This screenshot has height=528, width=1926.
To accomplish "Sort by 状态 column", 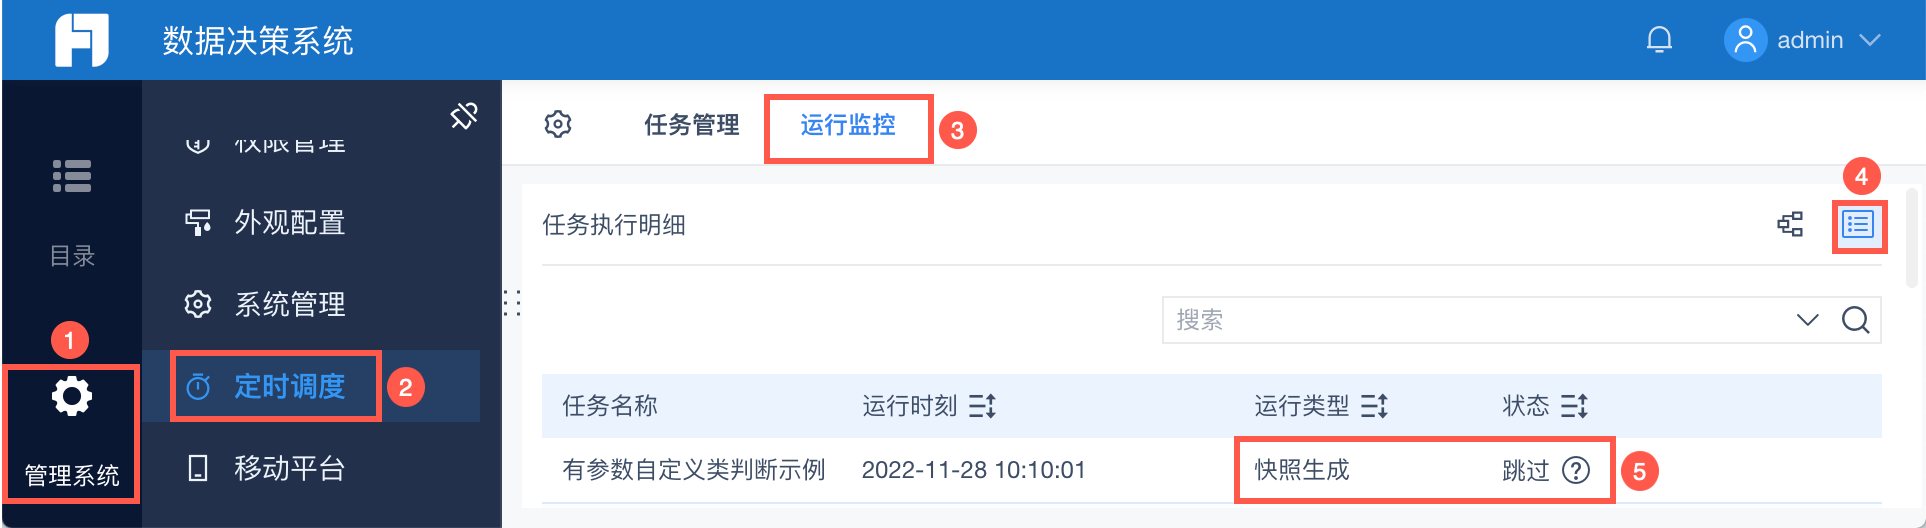I will (1574, 406).
